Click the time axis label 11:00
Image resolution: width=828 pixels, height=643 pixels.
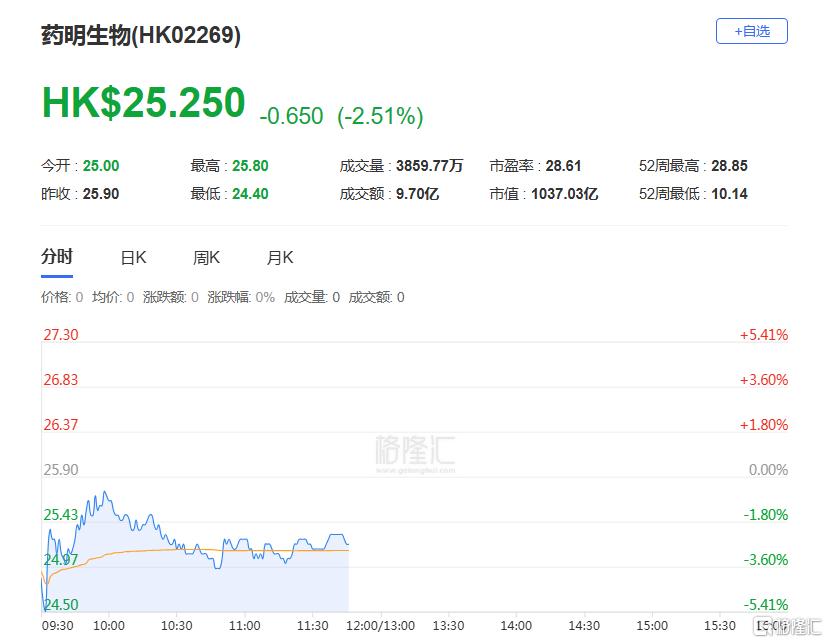coord(244,626)
